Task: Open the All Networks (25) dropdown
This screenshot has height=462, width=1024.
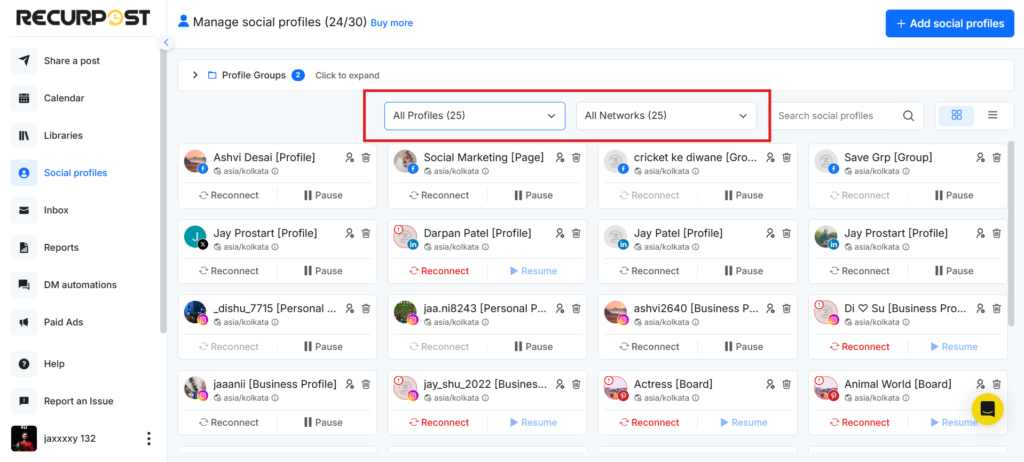Action: coord(666,116)
